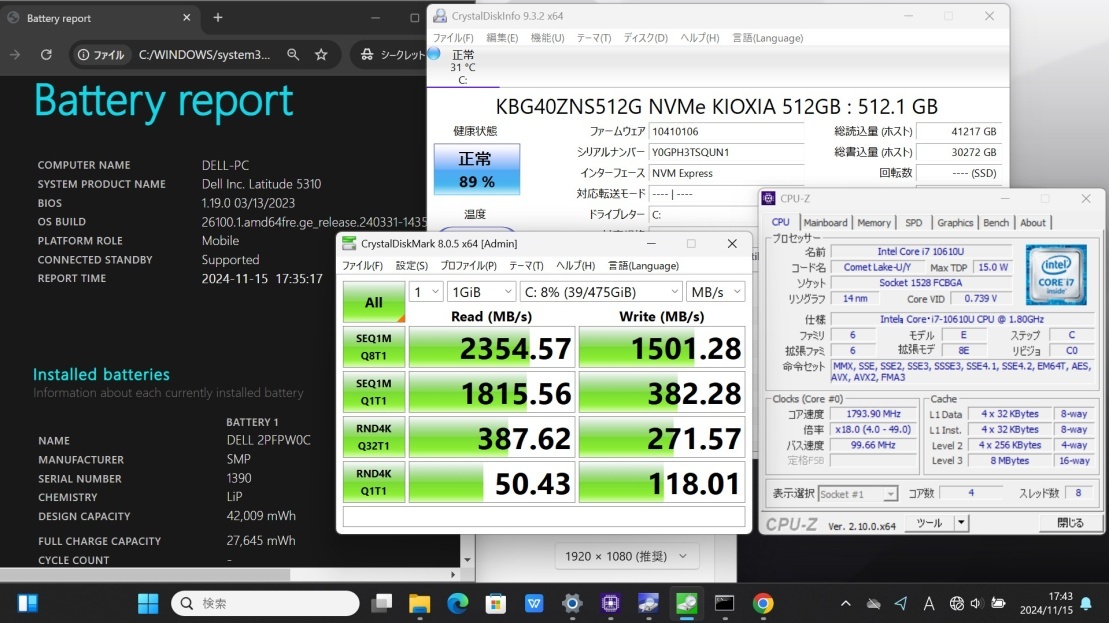Click the CrystalDiskInfo title bar app icon
Viewport: 1109px width, 623px height.
tap(440, 16)
